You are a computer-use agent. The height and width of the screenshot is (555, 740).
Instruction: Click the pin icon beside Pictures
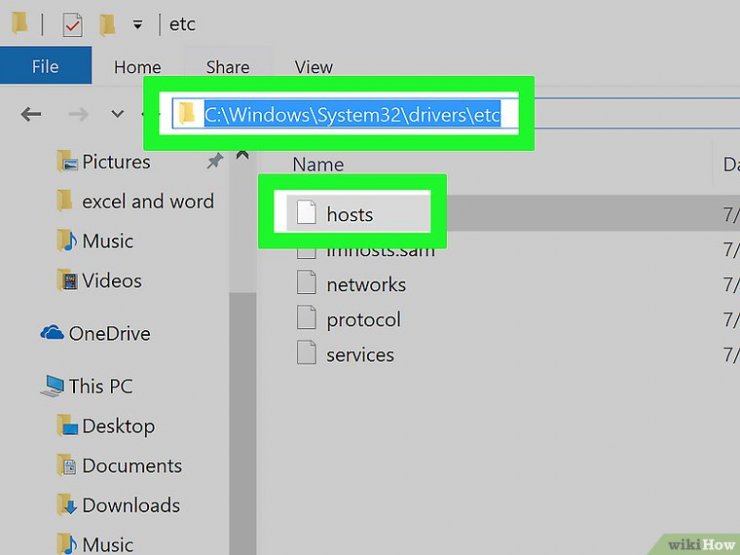click(x=215, y=161)
